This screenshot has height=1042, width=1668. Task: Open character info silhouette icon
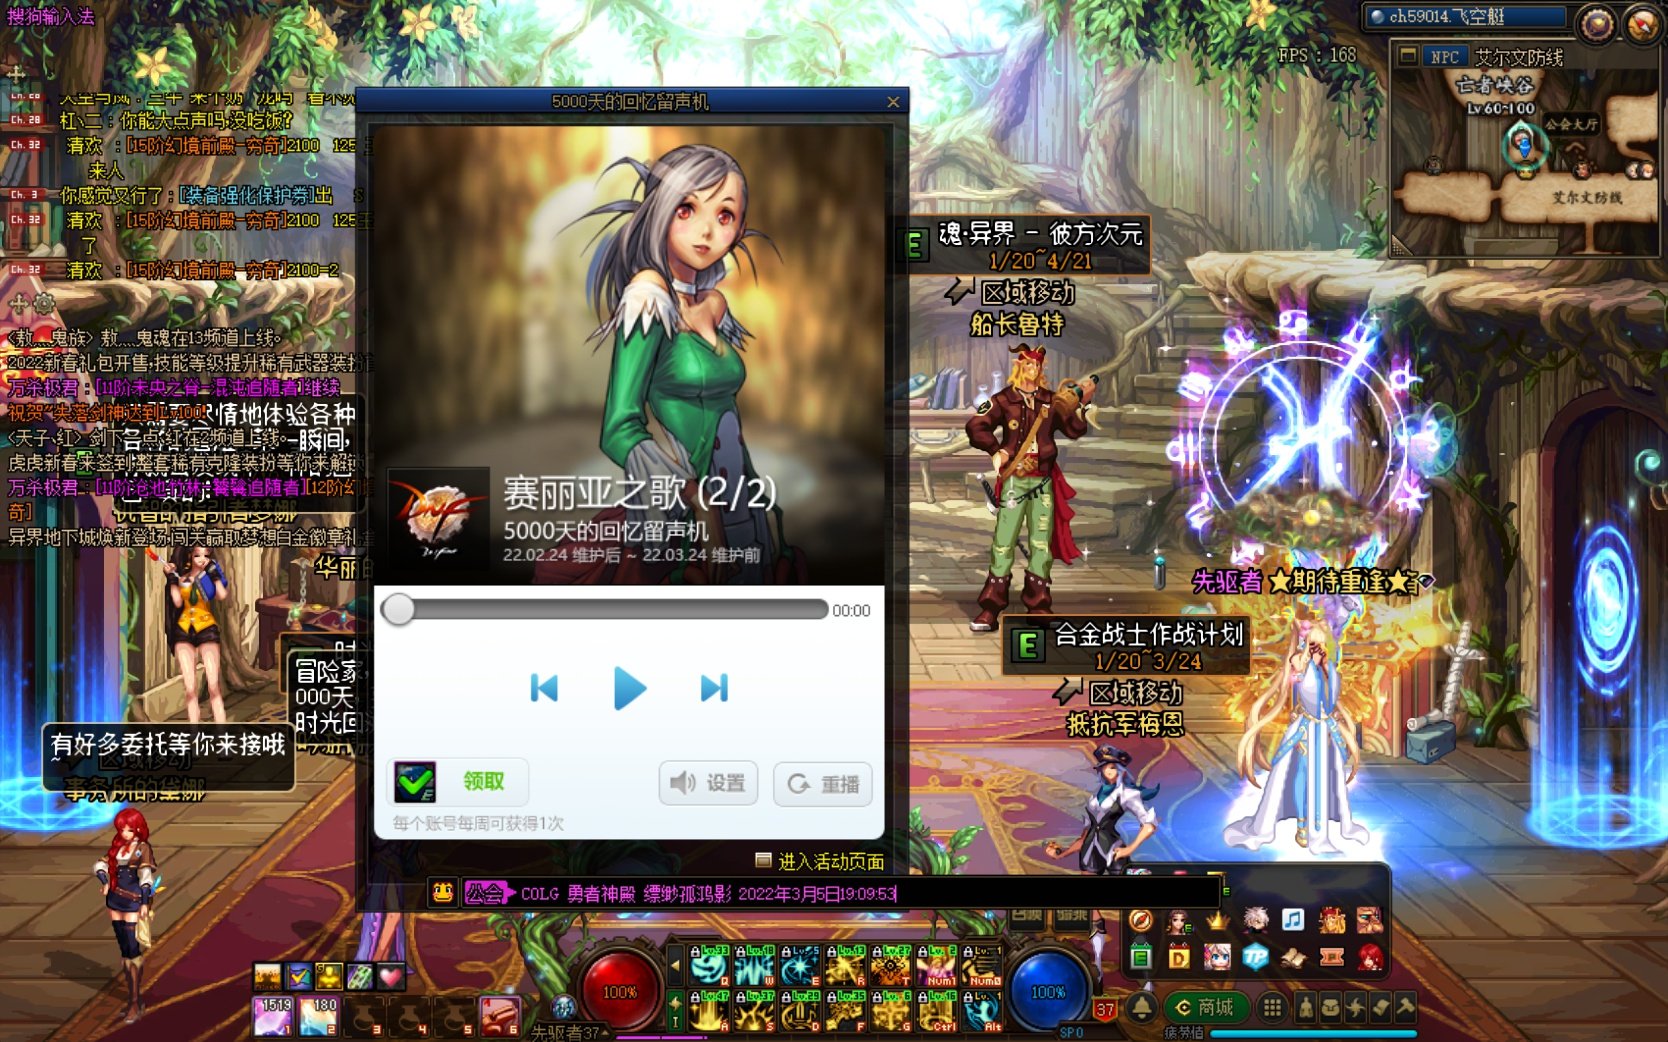1305,1008
